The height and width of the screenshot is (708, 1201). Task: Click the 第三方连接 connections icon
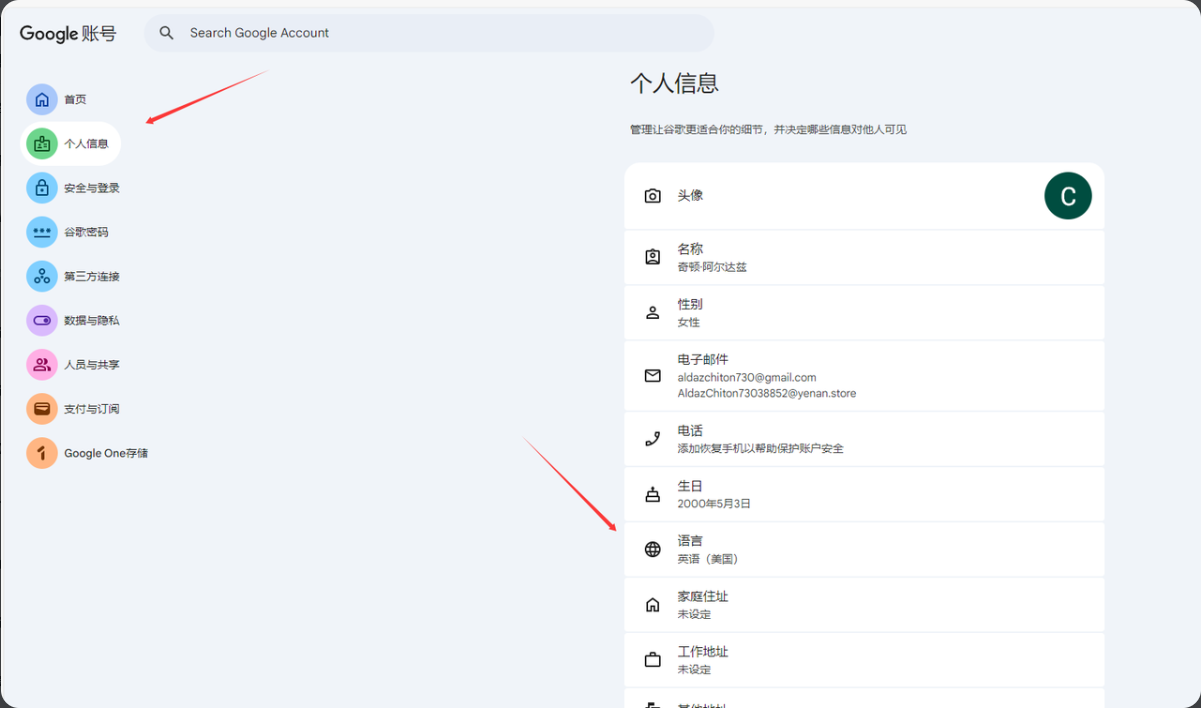coord(42,276)
